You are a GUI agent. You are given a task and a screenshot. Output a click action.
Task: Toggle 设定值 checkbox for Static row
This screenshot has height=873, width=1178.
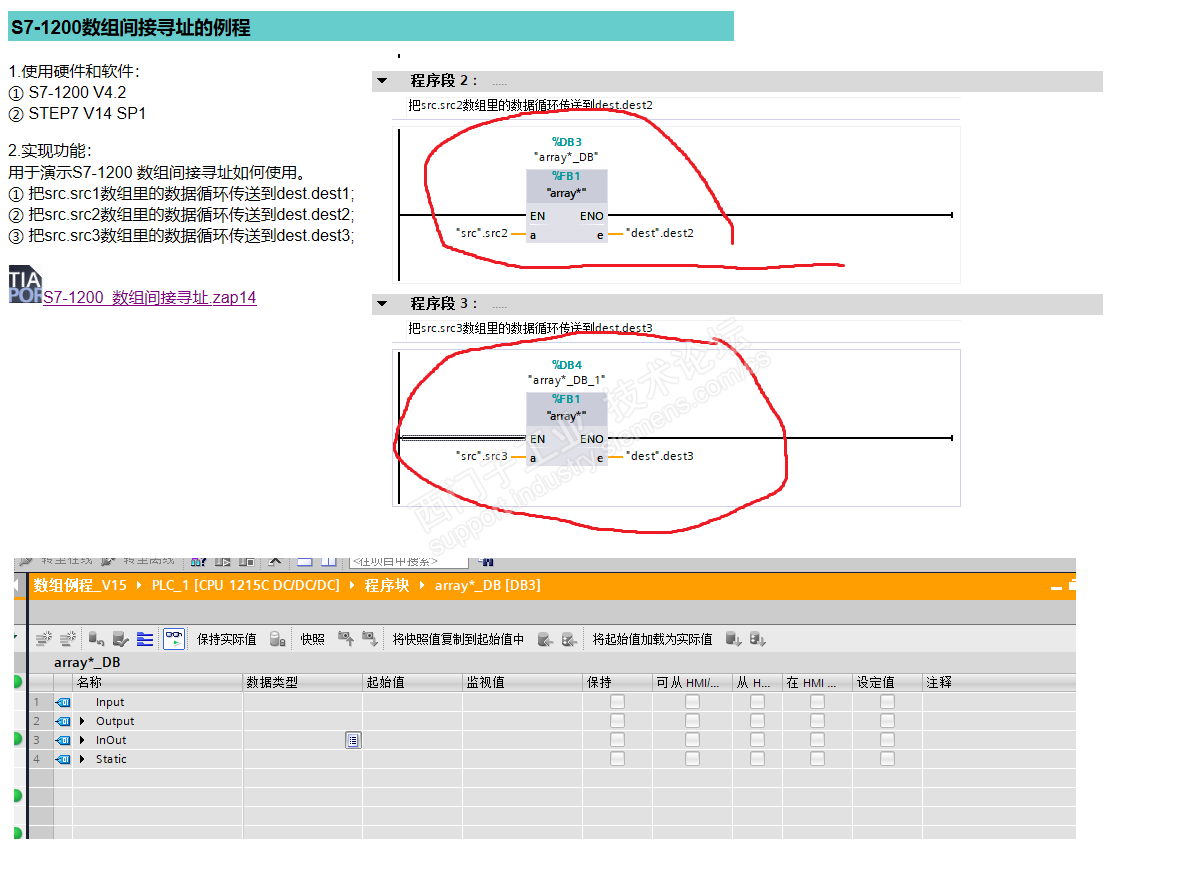[x=887, y=759]
